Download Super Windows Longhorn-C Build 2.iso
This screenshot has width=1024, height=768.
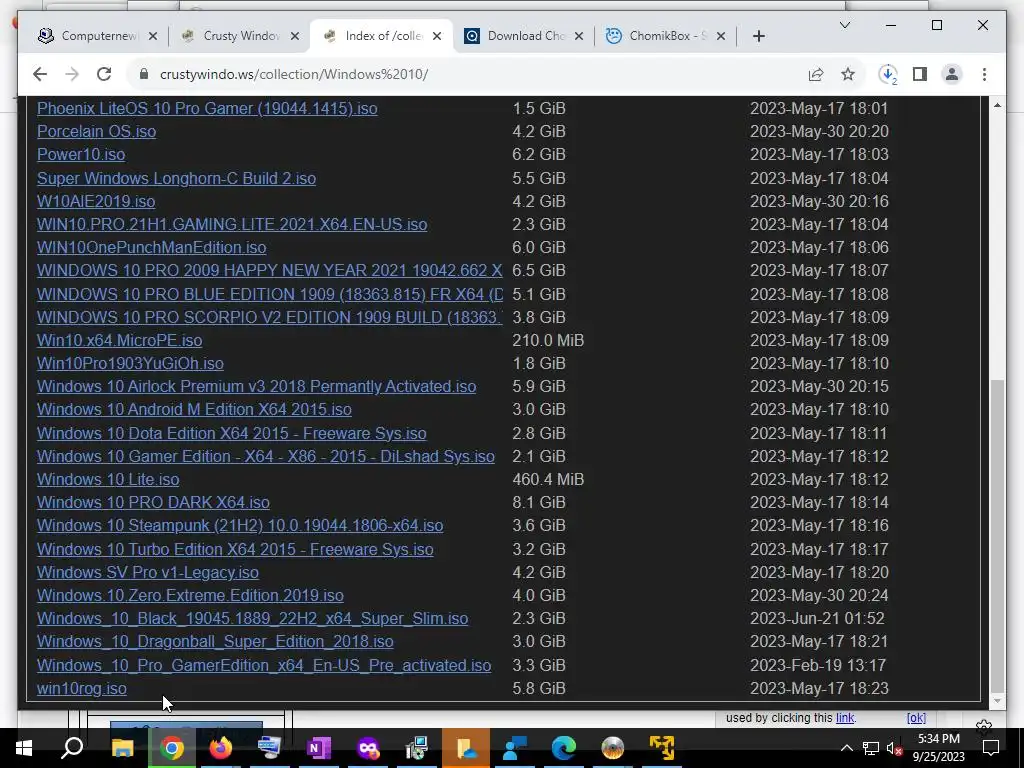pos(176,178)
